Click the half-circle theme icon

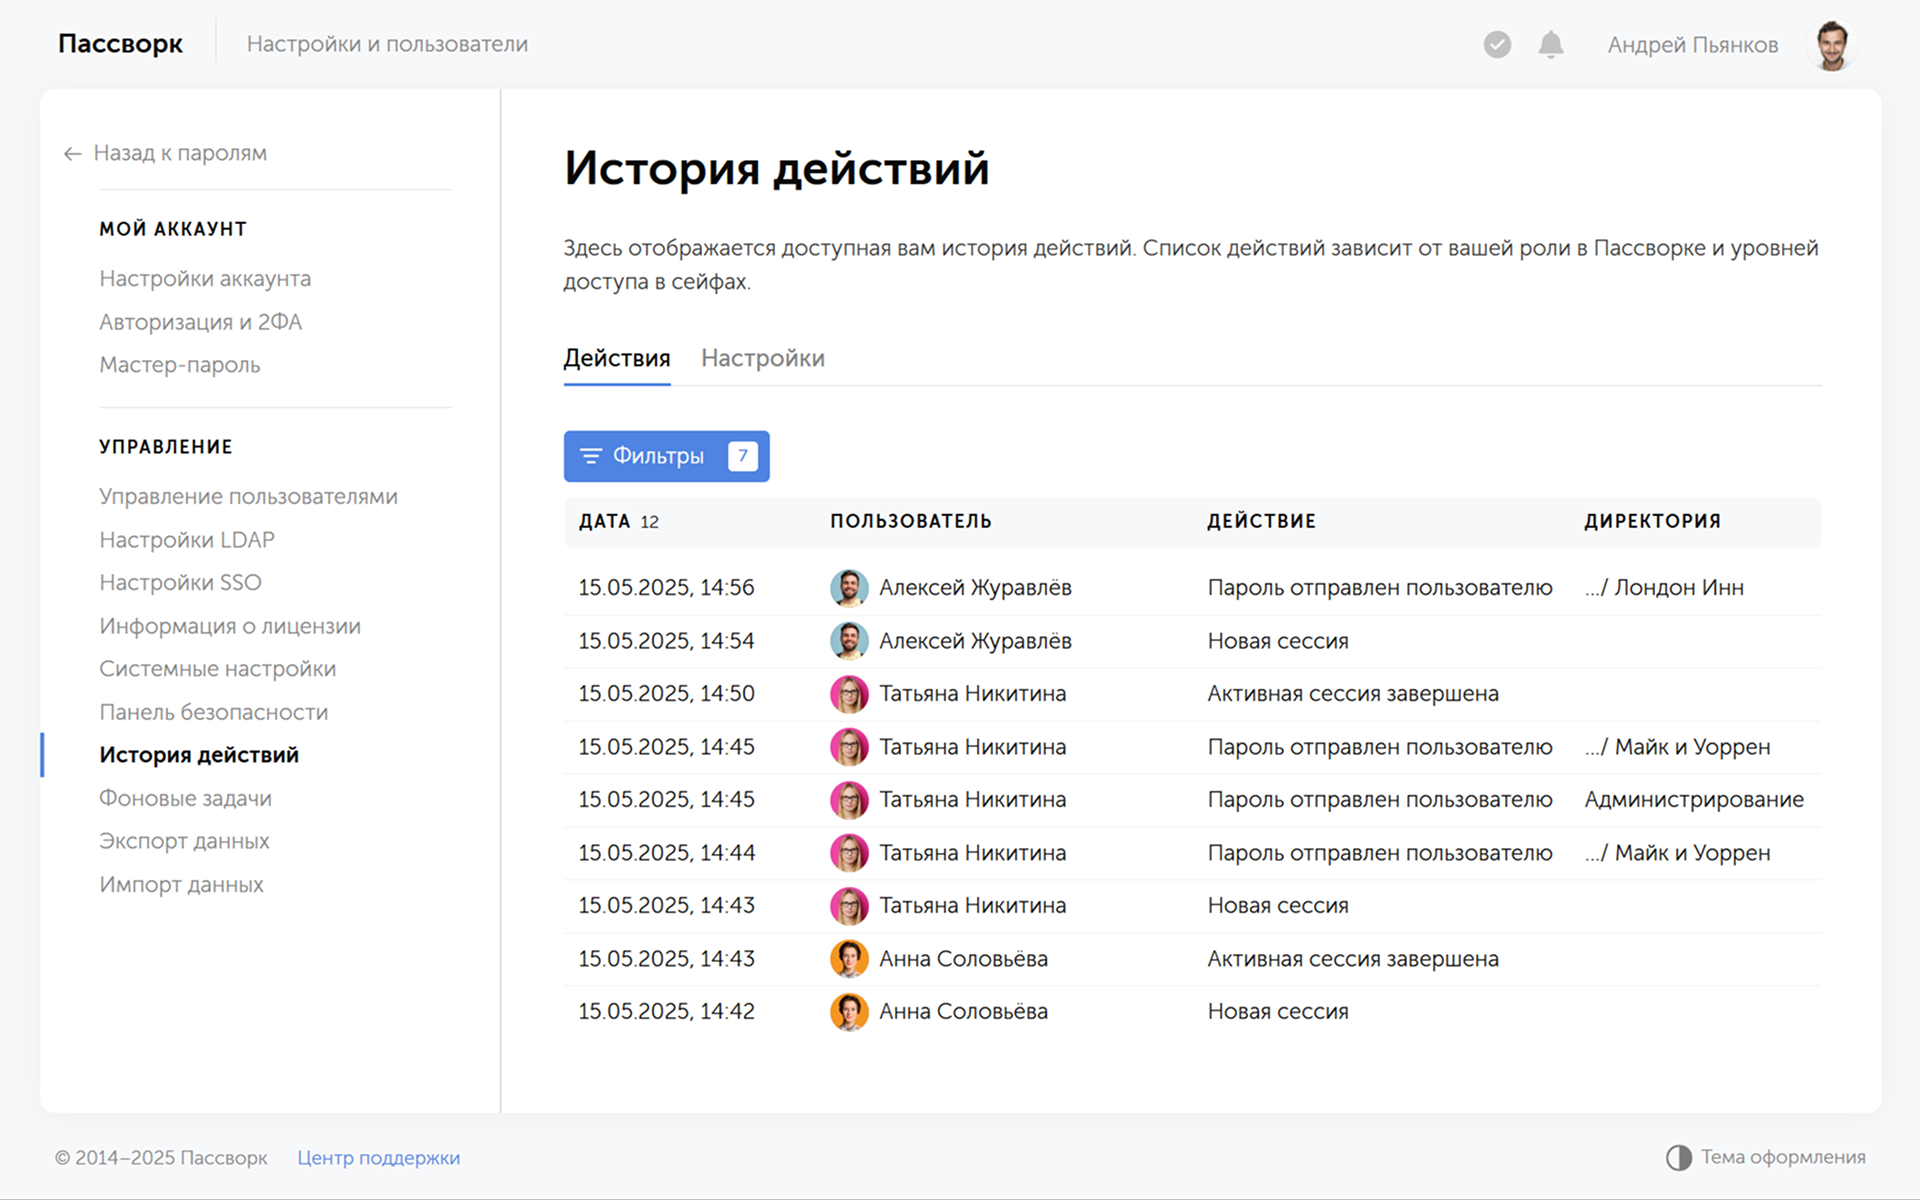click(x=1678, y=1157)
